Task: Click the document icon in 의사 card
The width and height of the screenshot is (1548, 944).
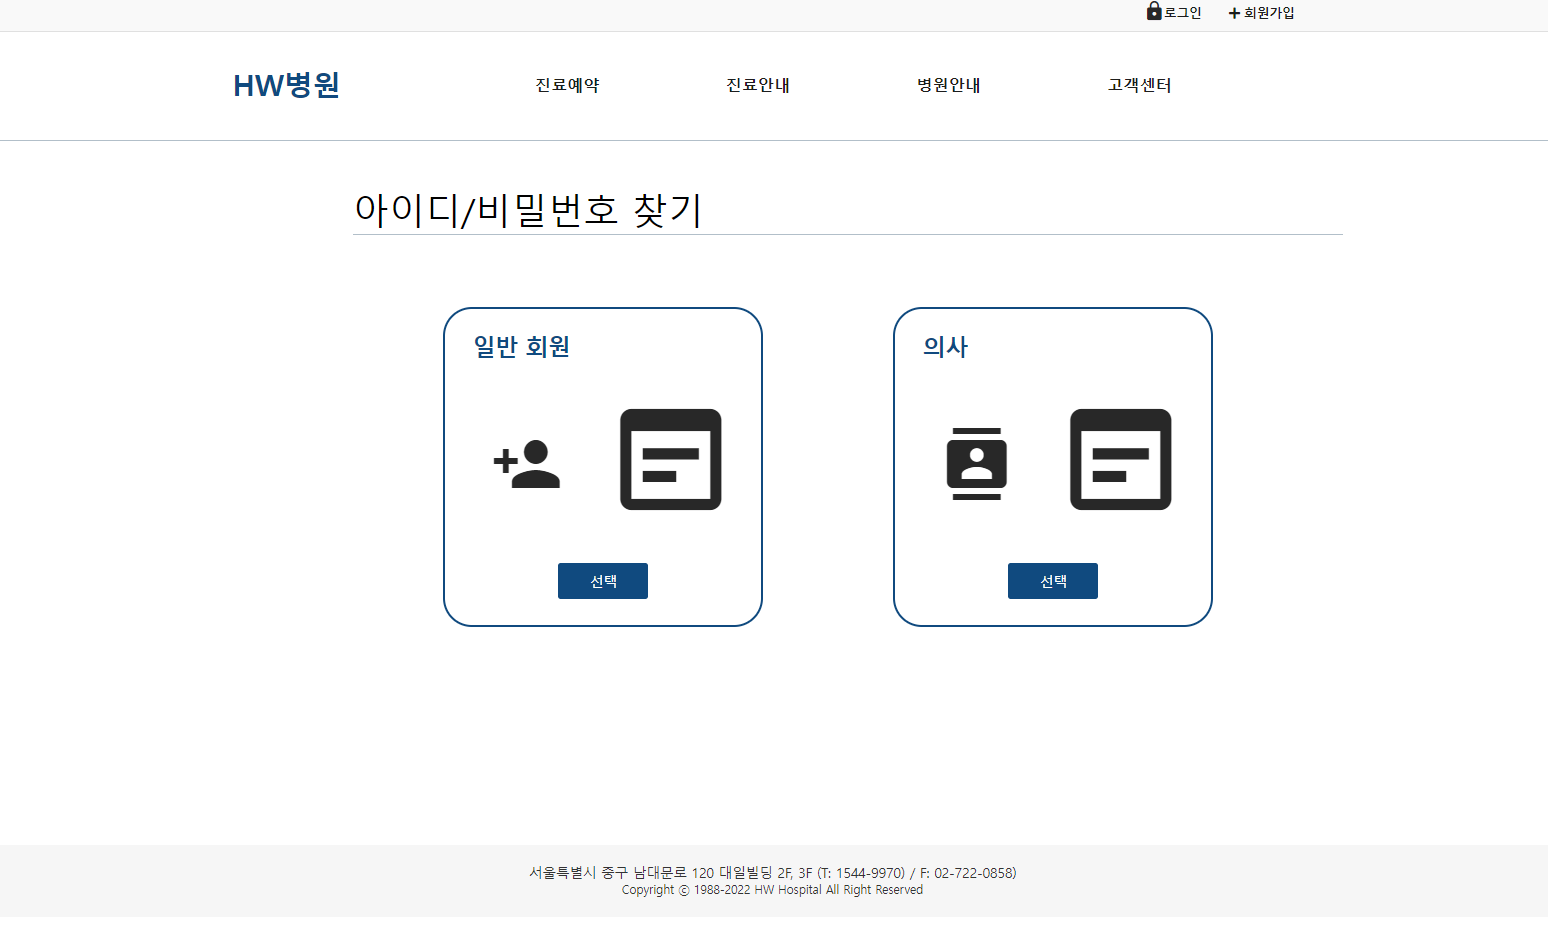Action: coord(1120,459)
